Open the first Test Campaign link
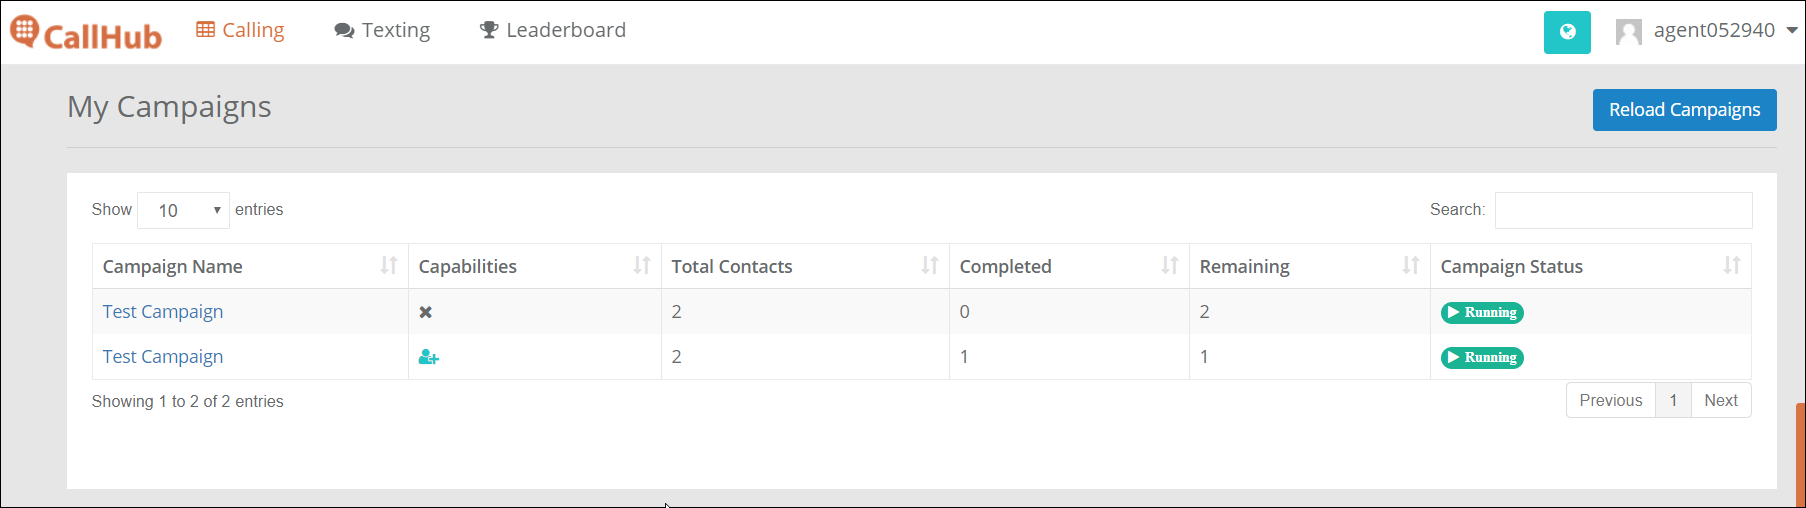This screenshot has width=1806, height=508. [163, 311]
